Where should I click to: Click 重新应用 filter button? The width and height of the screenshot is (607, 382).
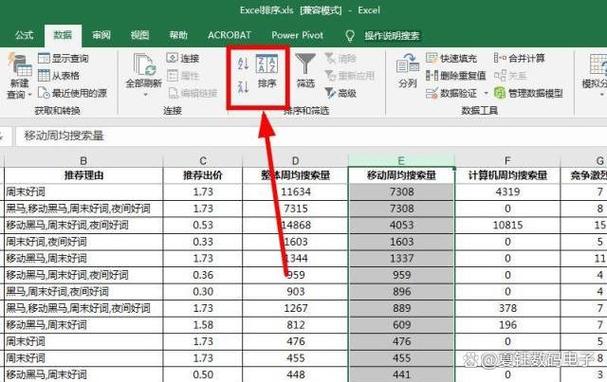350,75
